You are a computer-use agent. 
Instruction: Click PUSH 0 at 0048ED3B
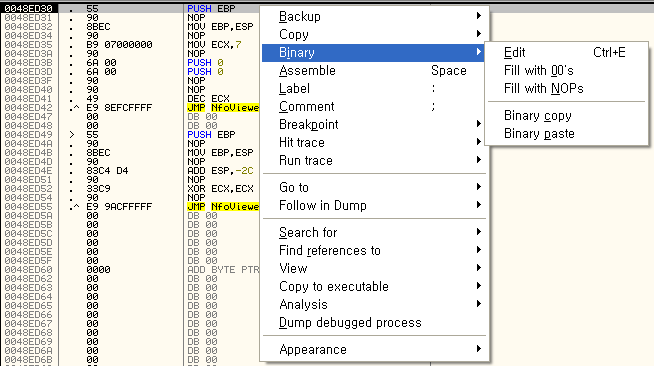pyautogui.click(x=205, y=63)
